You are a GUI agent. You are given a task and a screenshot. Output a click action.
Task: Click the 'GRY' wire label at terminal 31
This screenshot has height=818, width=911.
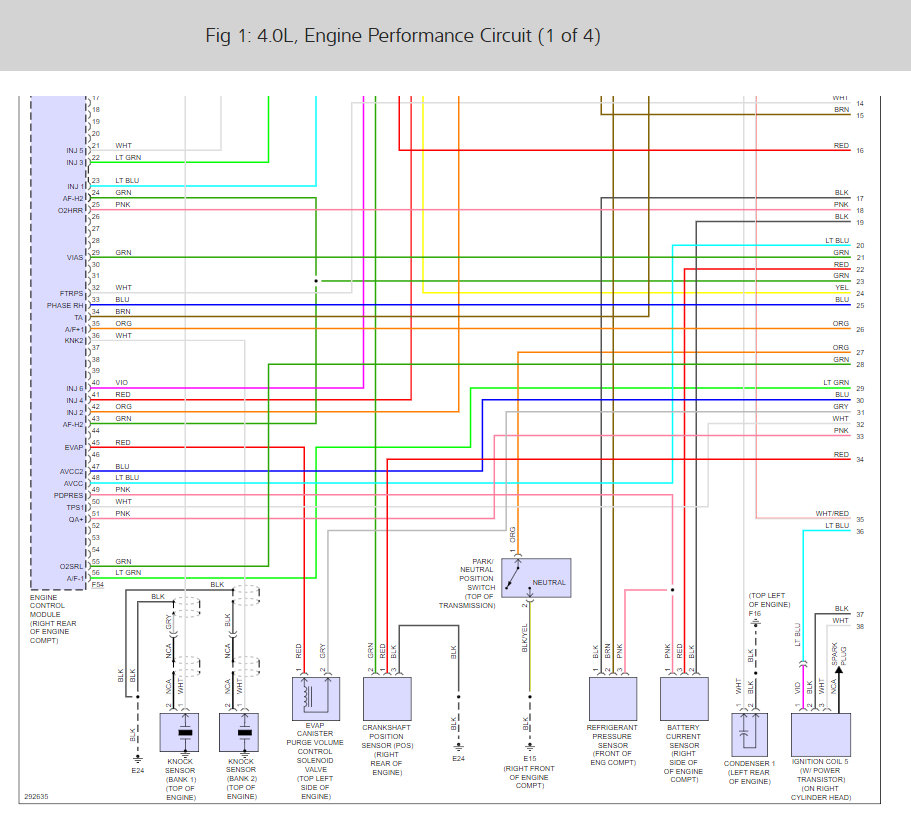point(841,407)
